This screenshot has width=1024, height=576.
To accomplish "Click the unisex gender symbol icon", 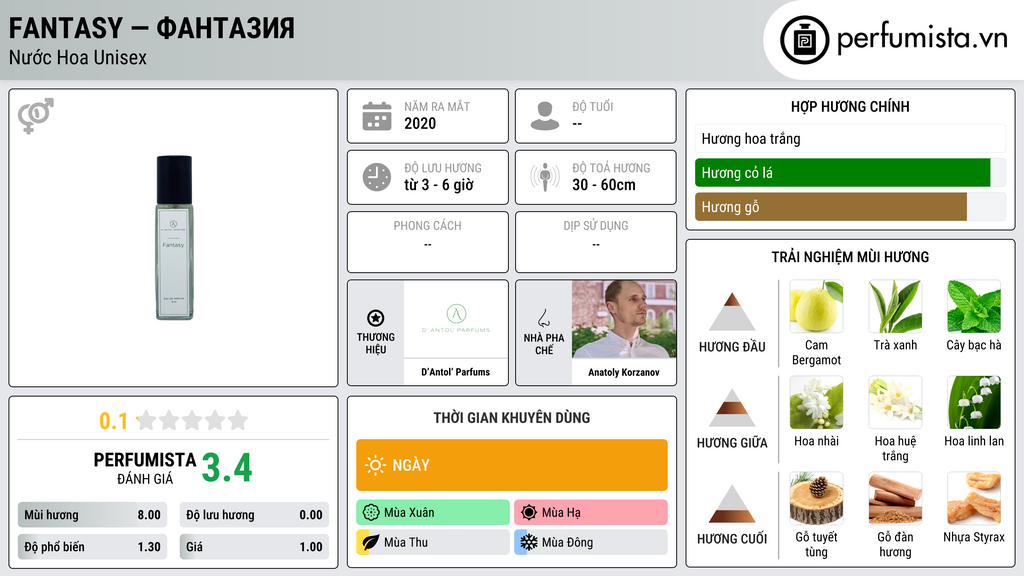I will click(36, 116).
